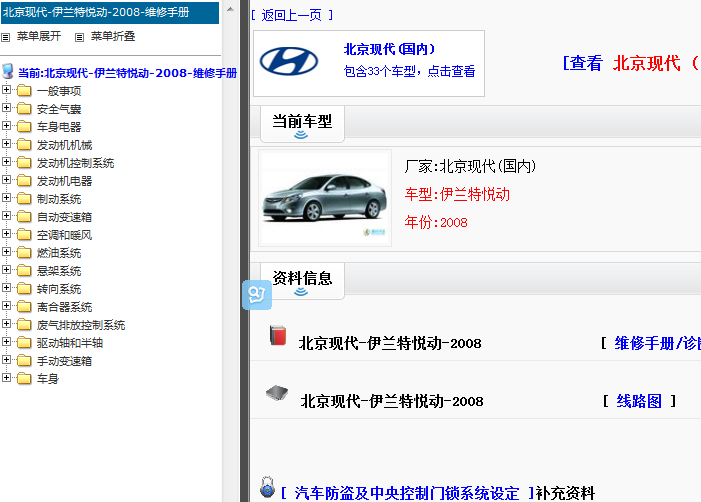This screenshot has height=502, width=701.
Task: Open the 线路图 link
Action: coord(639,401)
